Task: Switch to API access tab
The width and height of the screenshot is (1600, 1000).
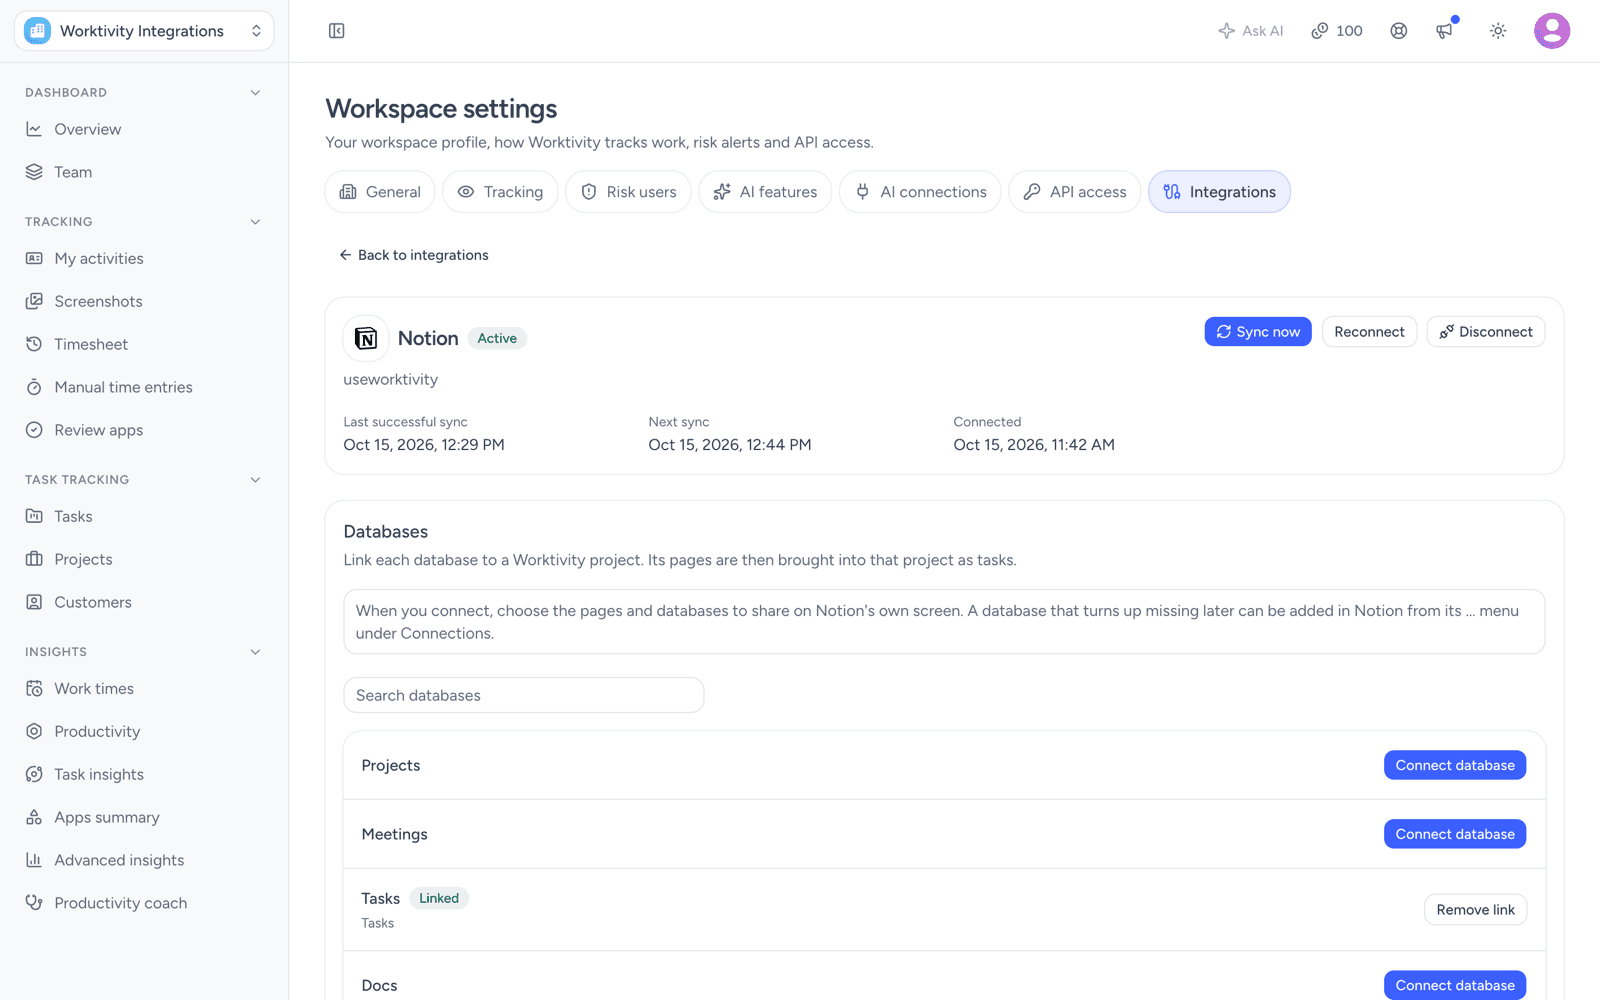Action: 1075,192
